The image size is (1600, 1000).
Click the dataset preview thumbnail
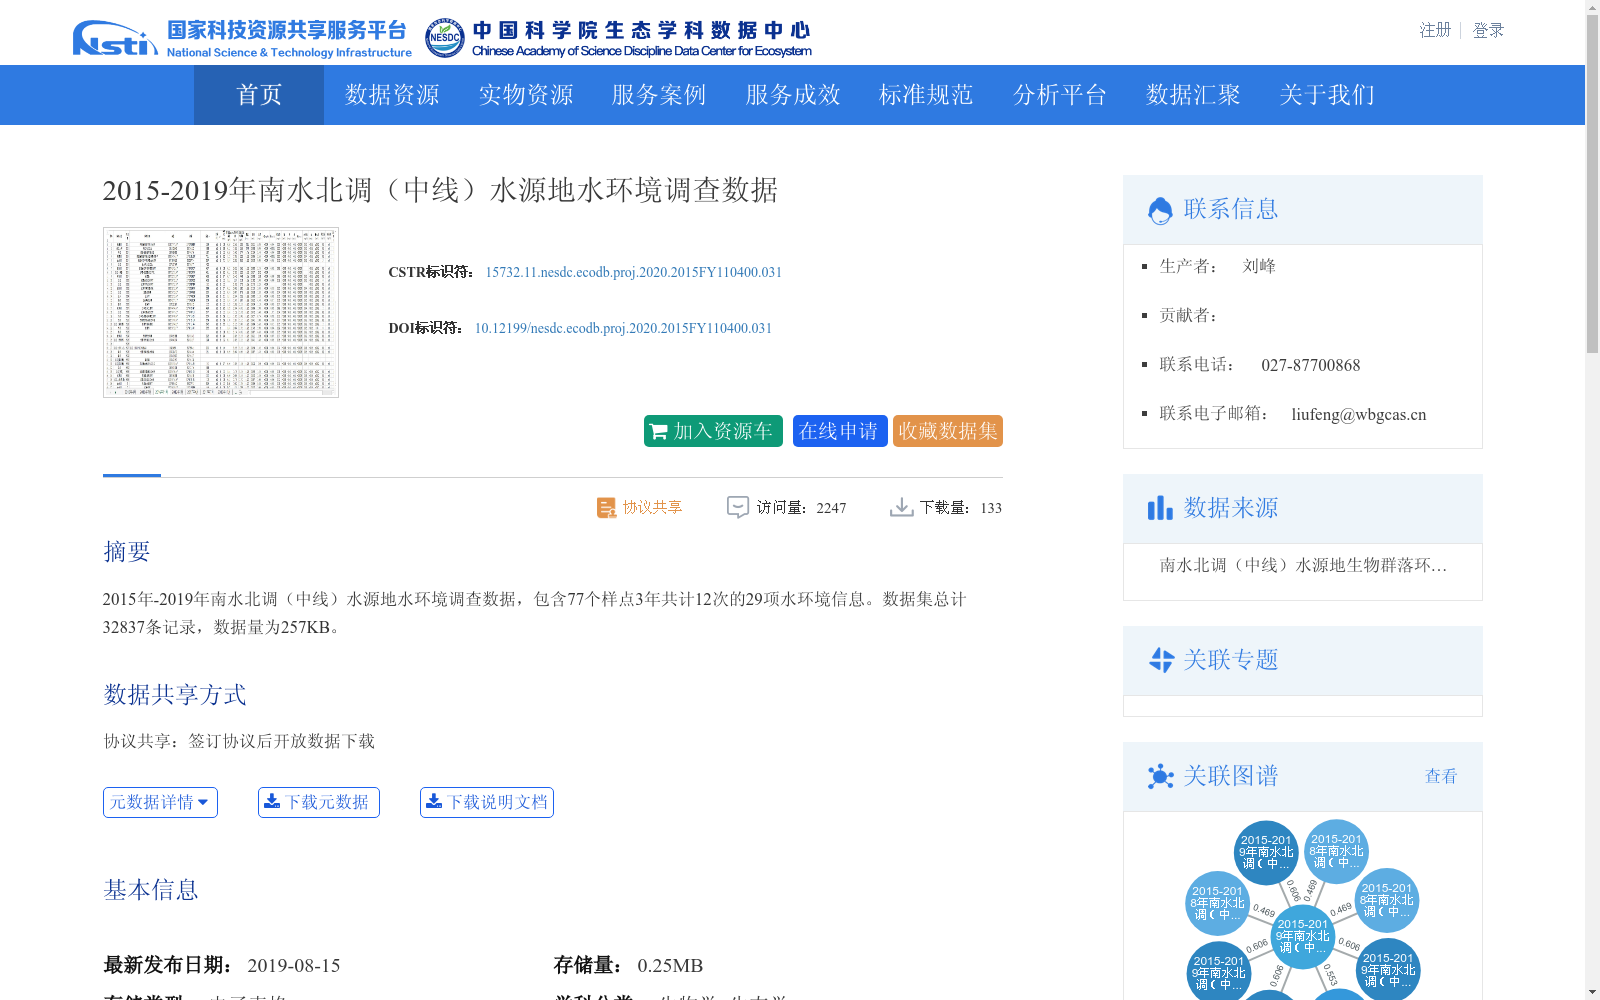point(221,312)
